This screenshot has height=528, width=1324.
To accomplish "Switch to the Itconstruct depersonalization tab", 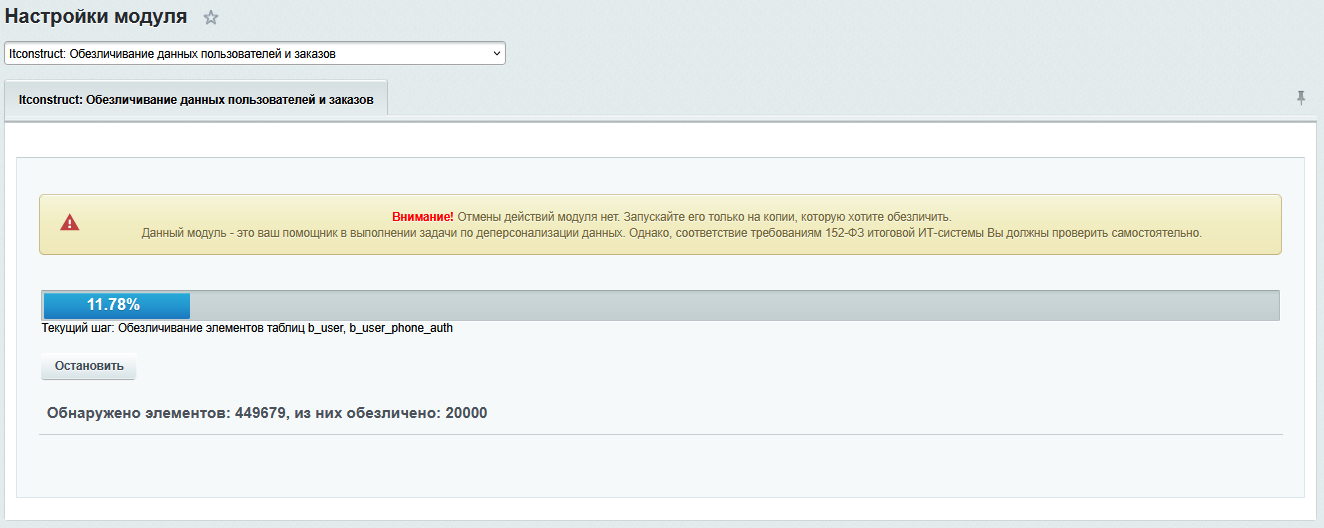I will pyautogui.click(x=196, y=100).
